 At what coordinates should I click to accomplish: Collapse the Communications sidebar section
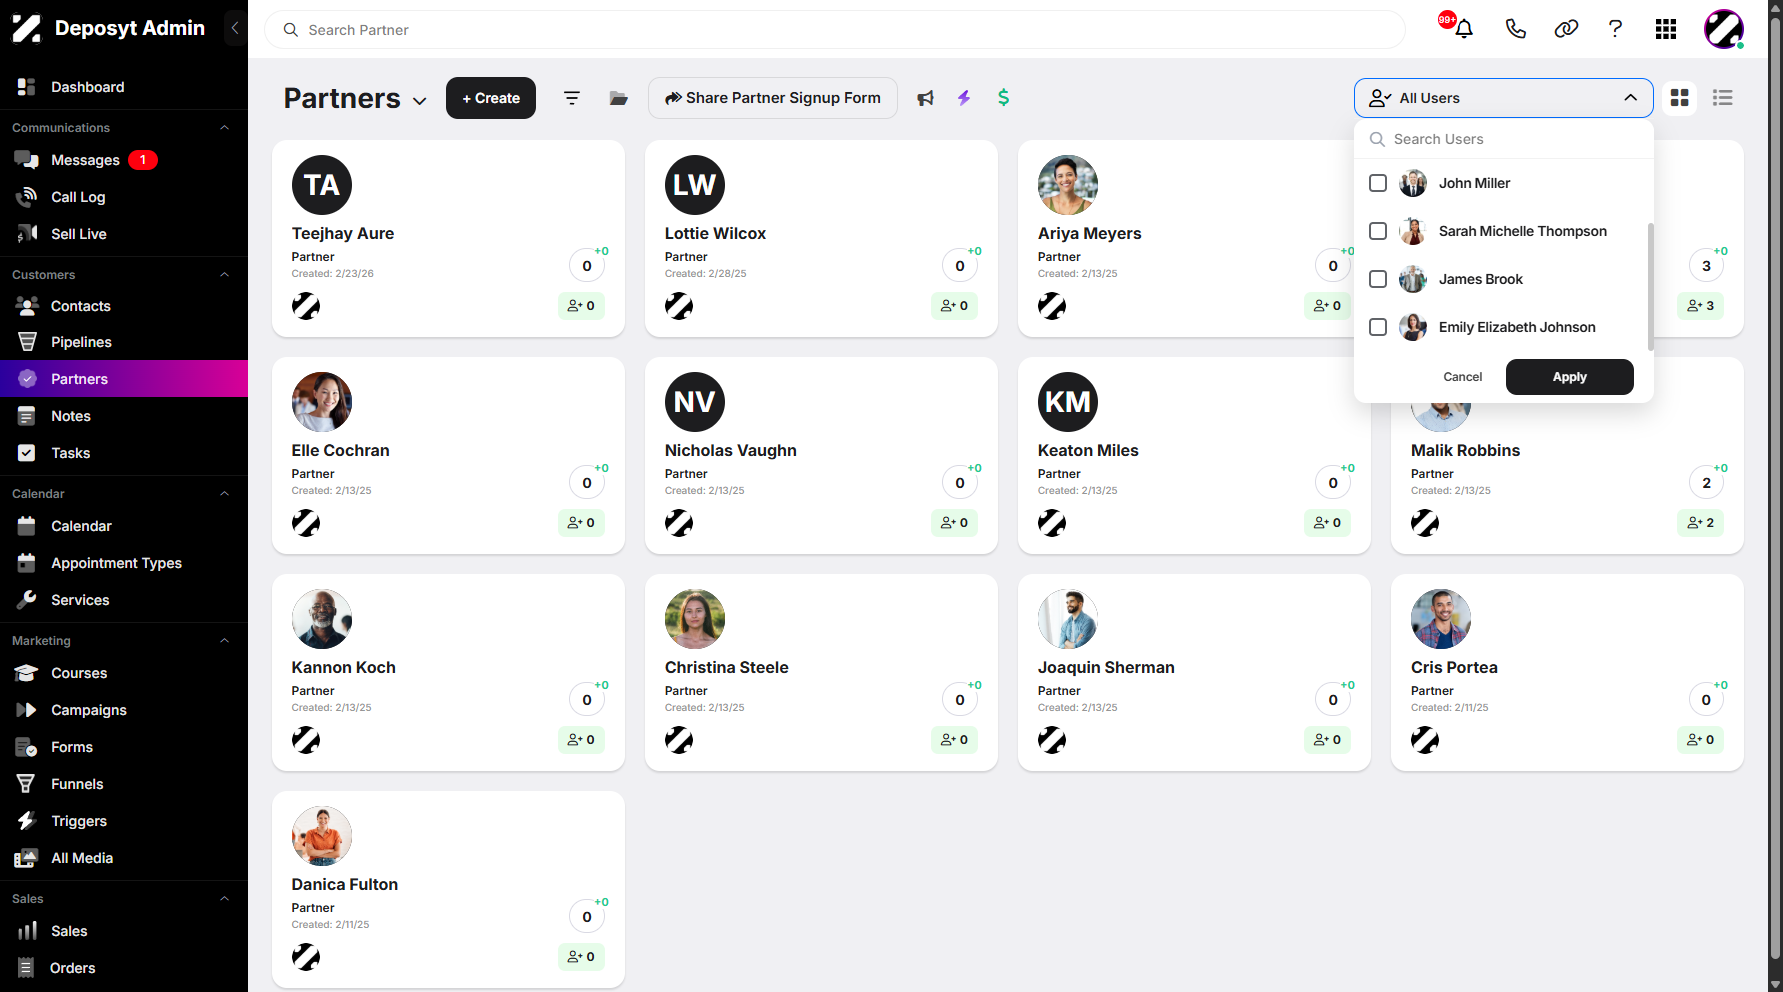225,128
